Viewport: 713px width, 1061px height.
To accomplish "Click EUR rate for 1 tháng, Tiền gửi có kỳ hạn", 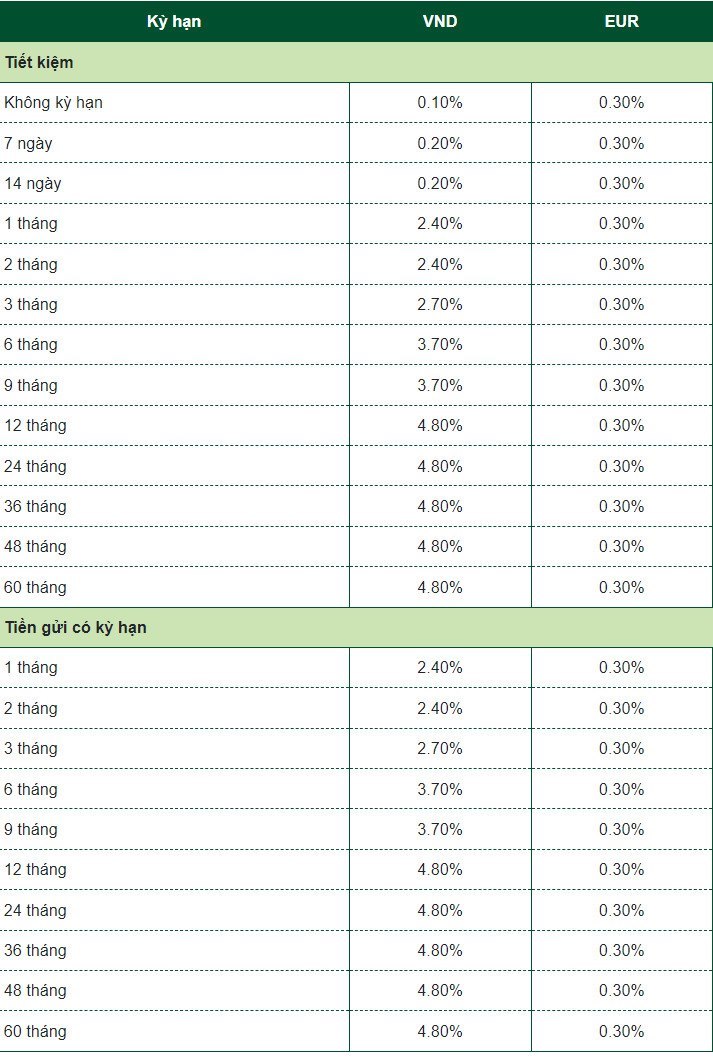I will [621, 668].
